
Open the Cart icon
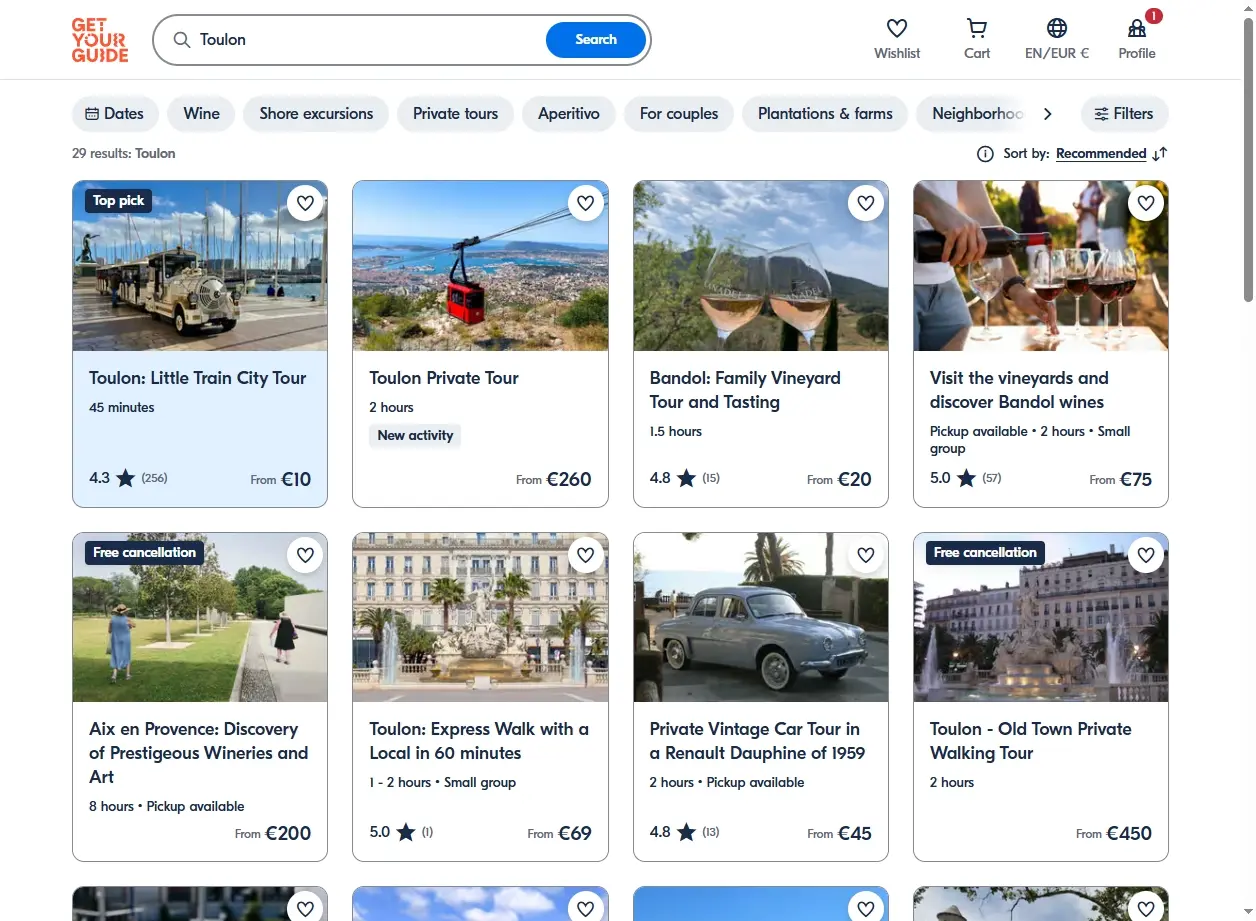977,28
